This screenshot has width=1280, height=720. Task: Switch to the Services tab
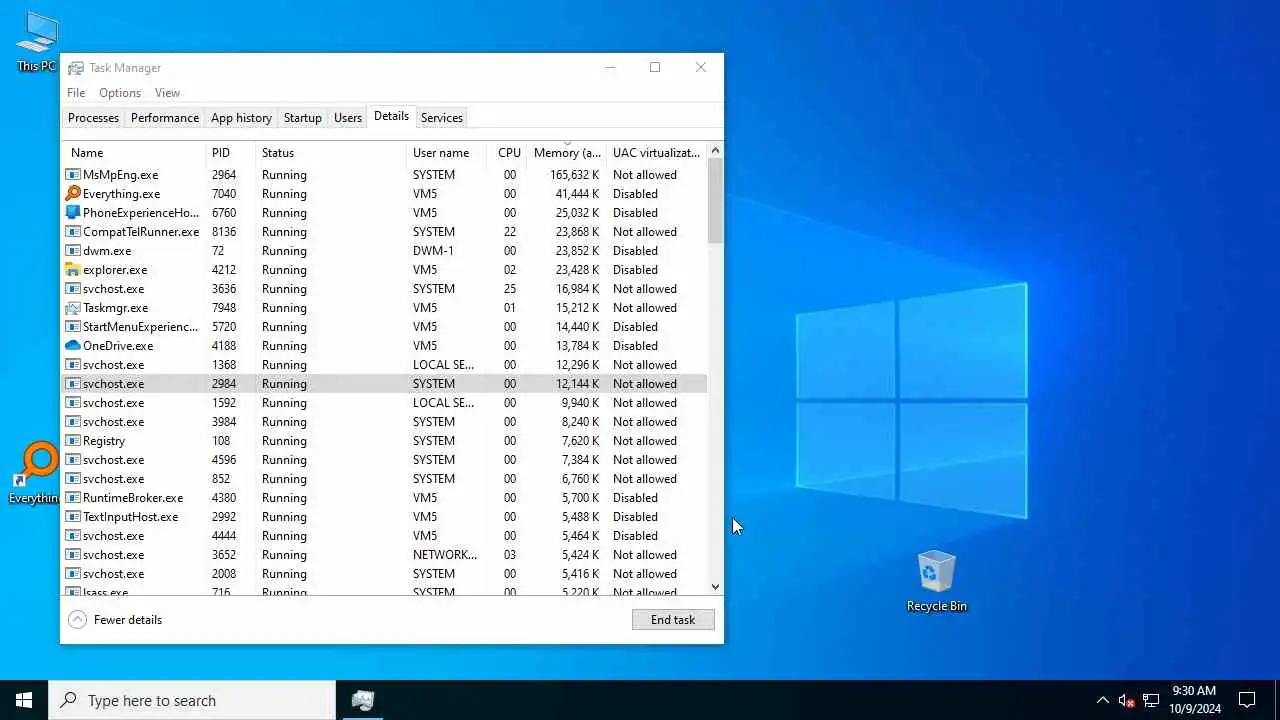442,118
